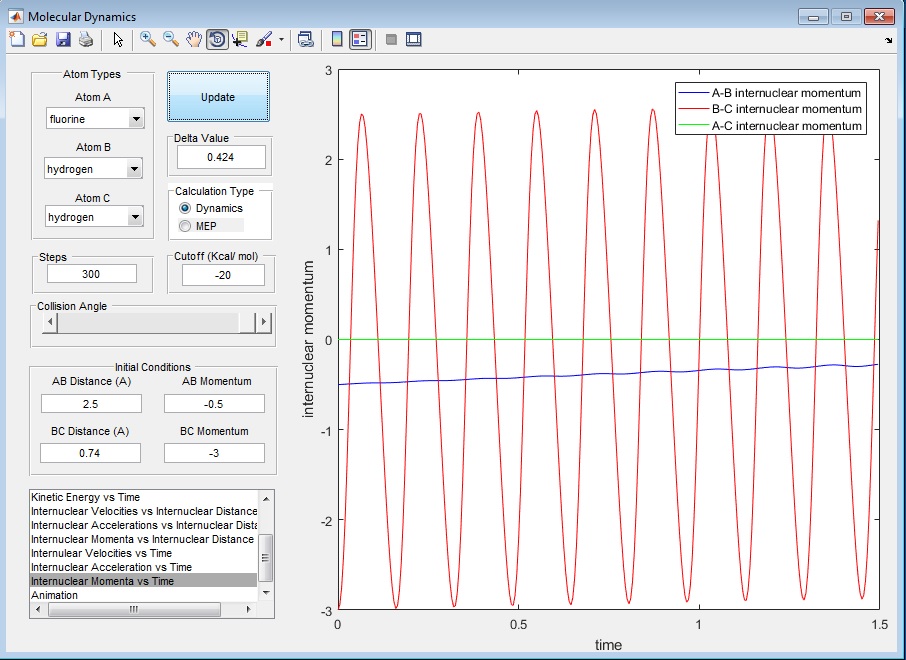Print the figure using printer icon
The width and height of the screenshot is (906, 660).
(85, 40)
